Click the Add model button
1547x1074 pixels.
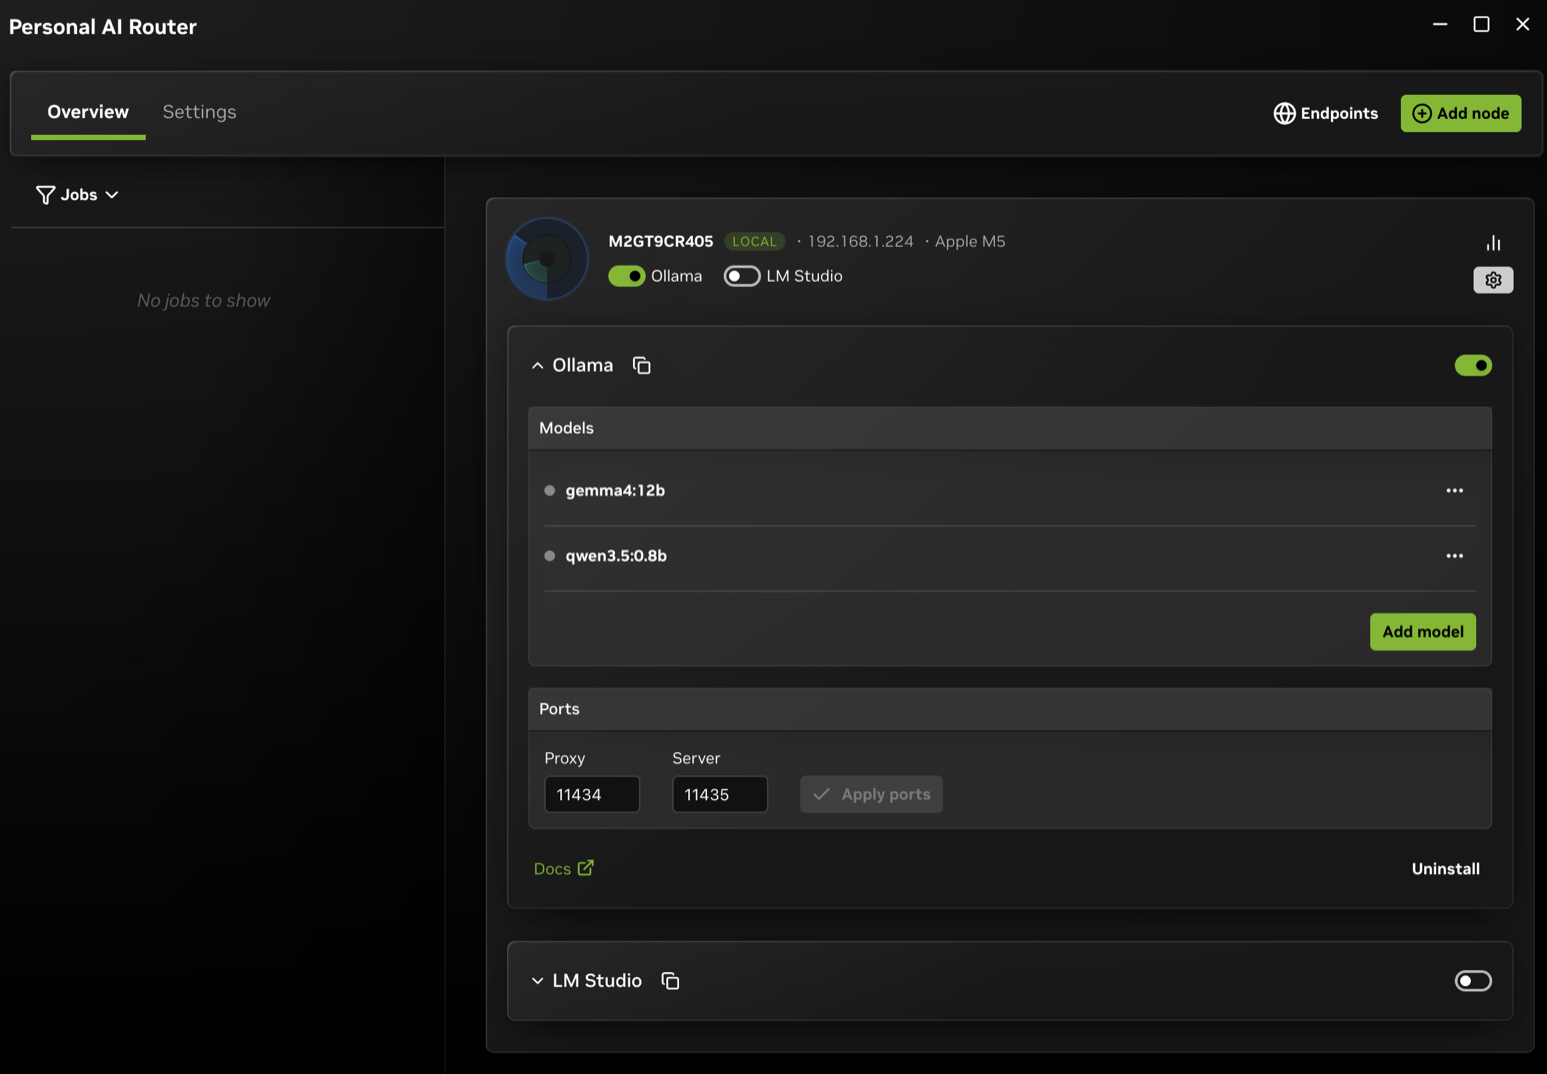coord(1422,632)
